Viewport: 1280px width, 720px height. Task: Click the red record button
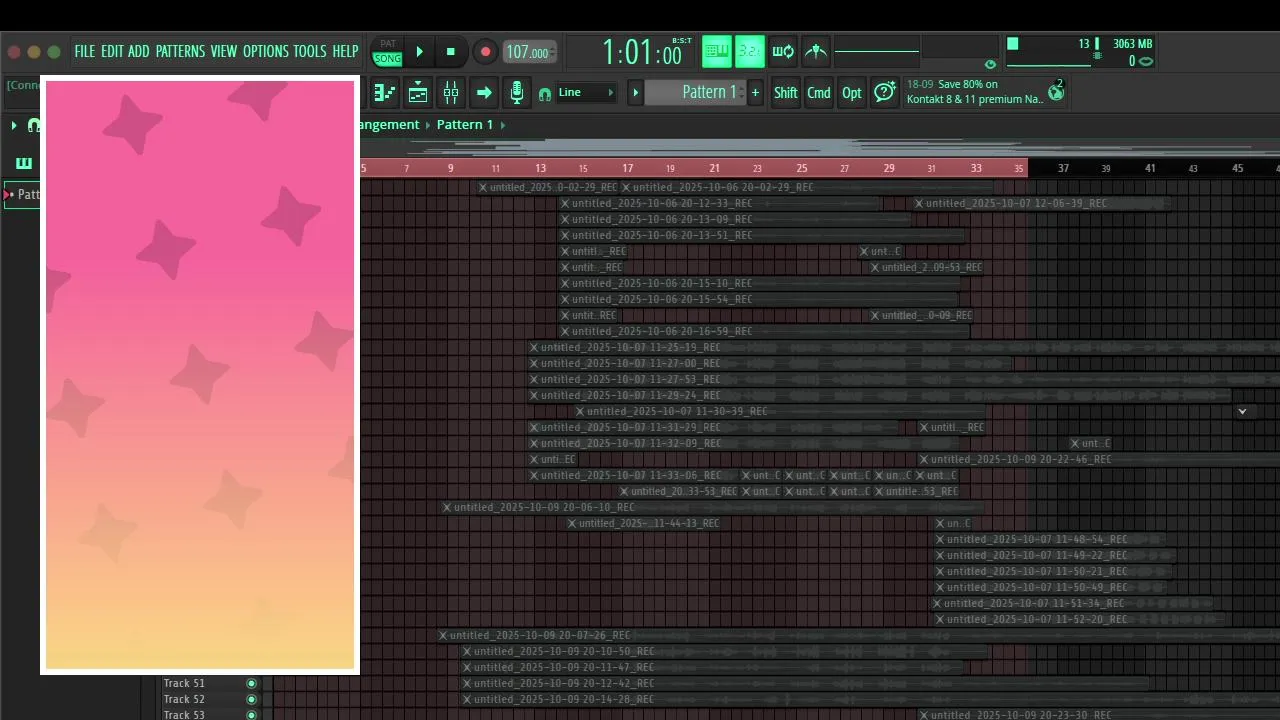point(485,52)
